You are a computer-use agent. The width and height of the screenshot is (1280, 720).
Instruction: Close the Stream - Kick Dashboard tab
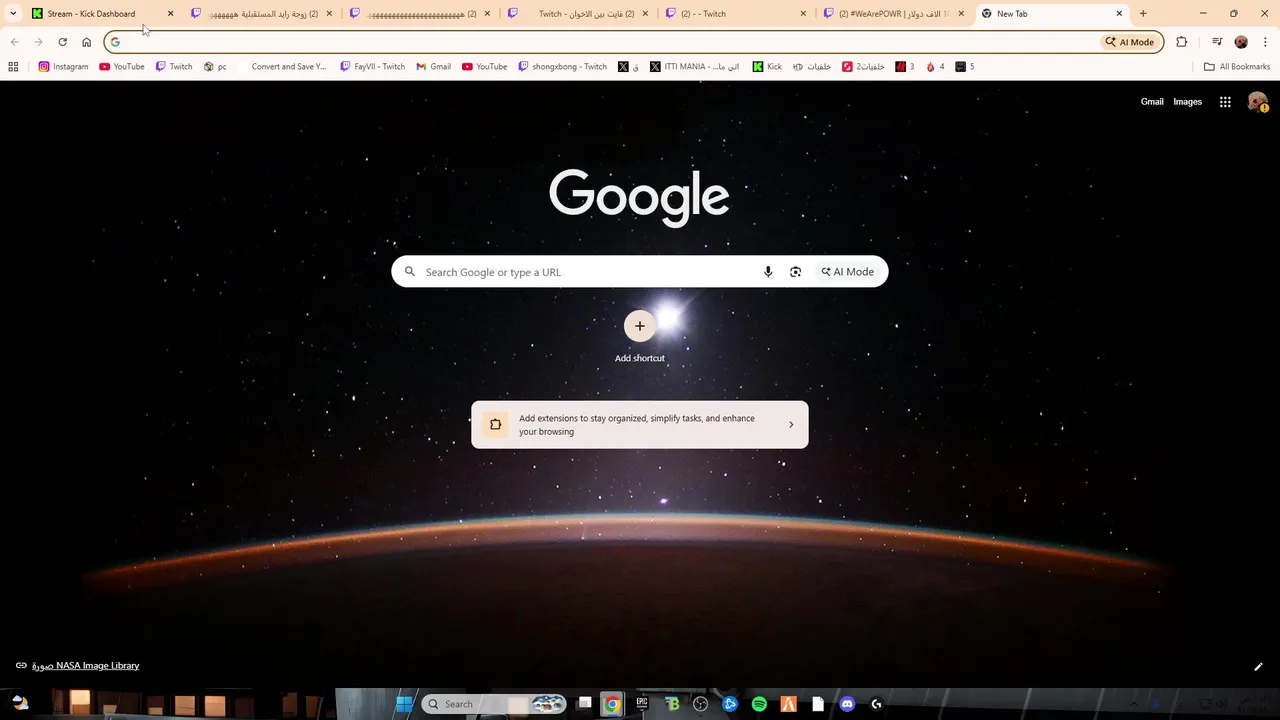pyautogui.click(x=170, y=14)
